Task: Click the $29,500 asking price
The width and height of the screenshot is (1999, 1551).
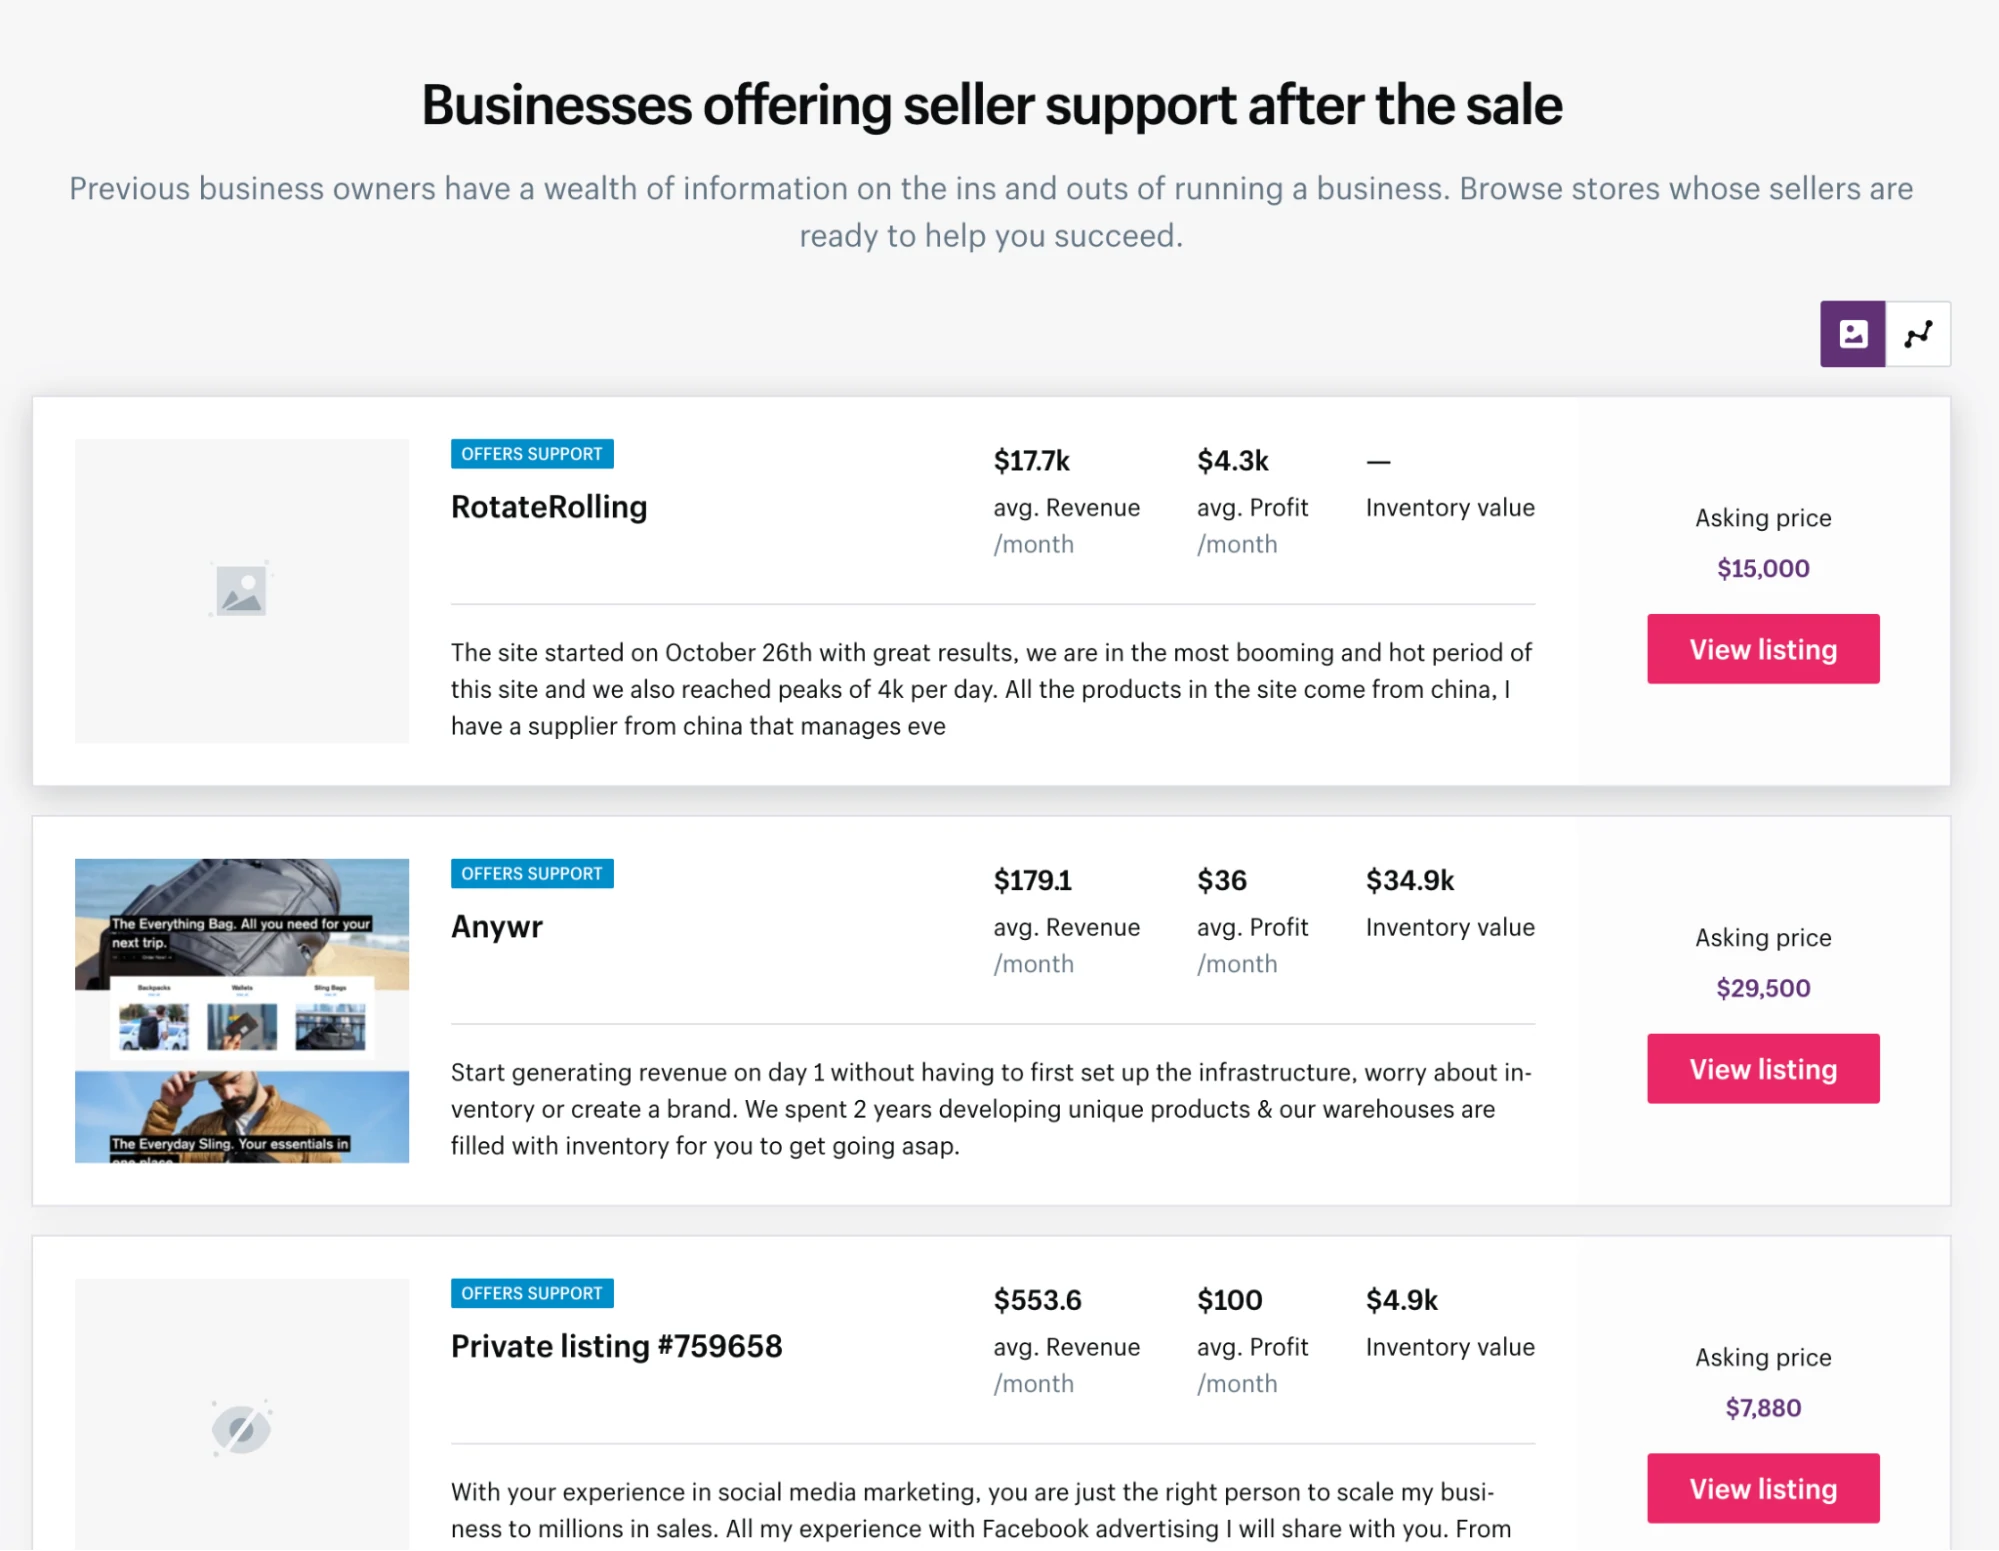Action: pos(1762,988)
